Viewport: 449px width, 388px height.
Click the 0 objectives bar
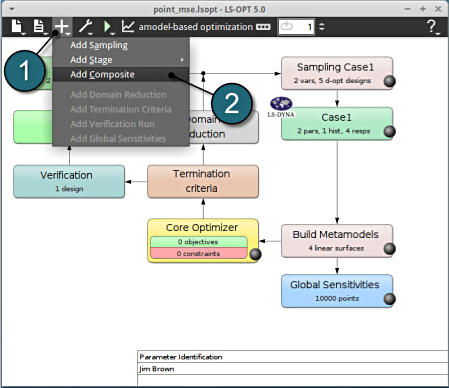(199, 242)
